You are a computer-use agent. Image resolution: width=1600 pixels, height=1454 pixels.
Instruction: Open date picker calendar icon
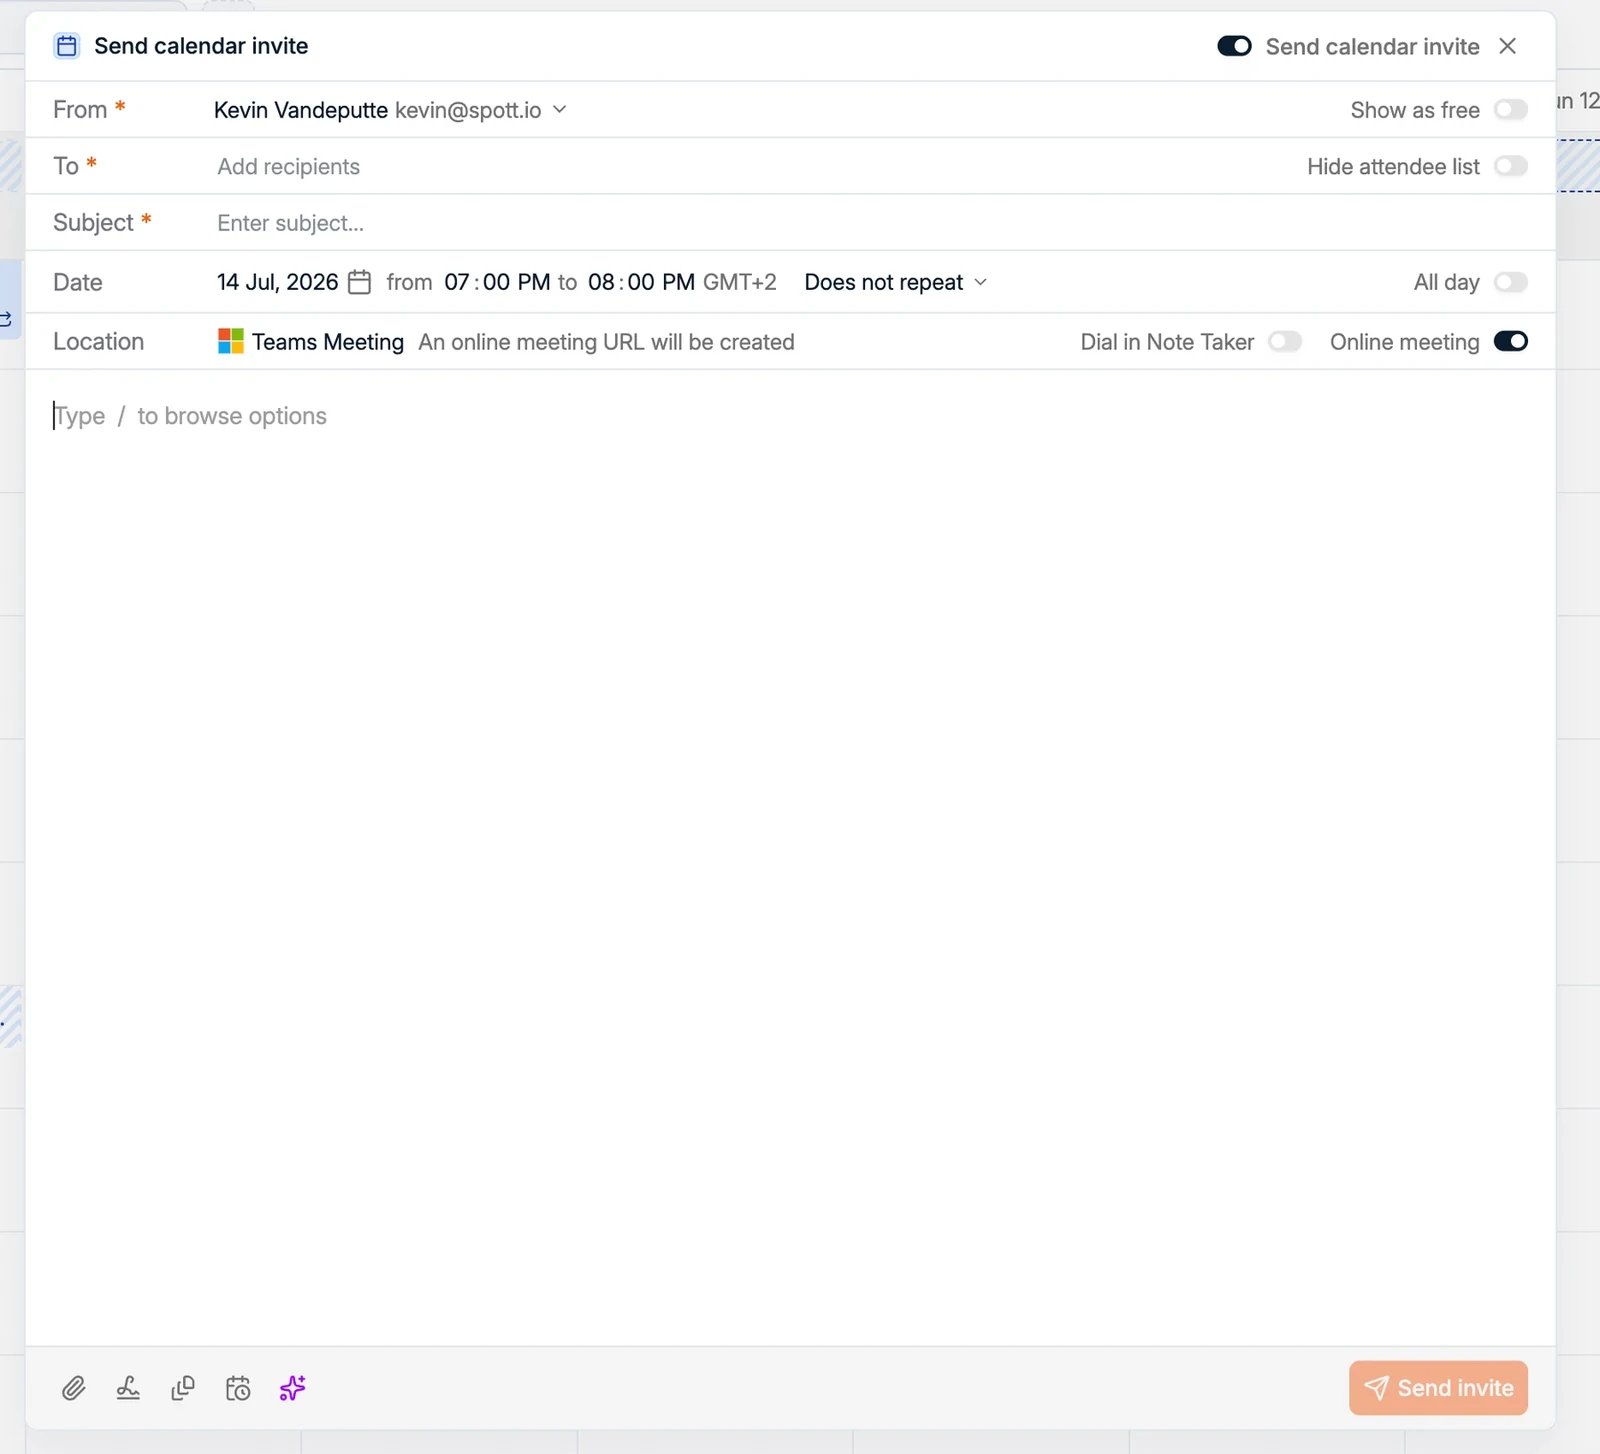point(360,282)
